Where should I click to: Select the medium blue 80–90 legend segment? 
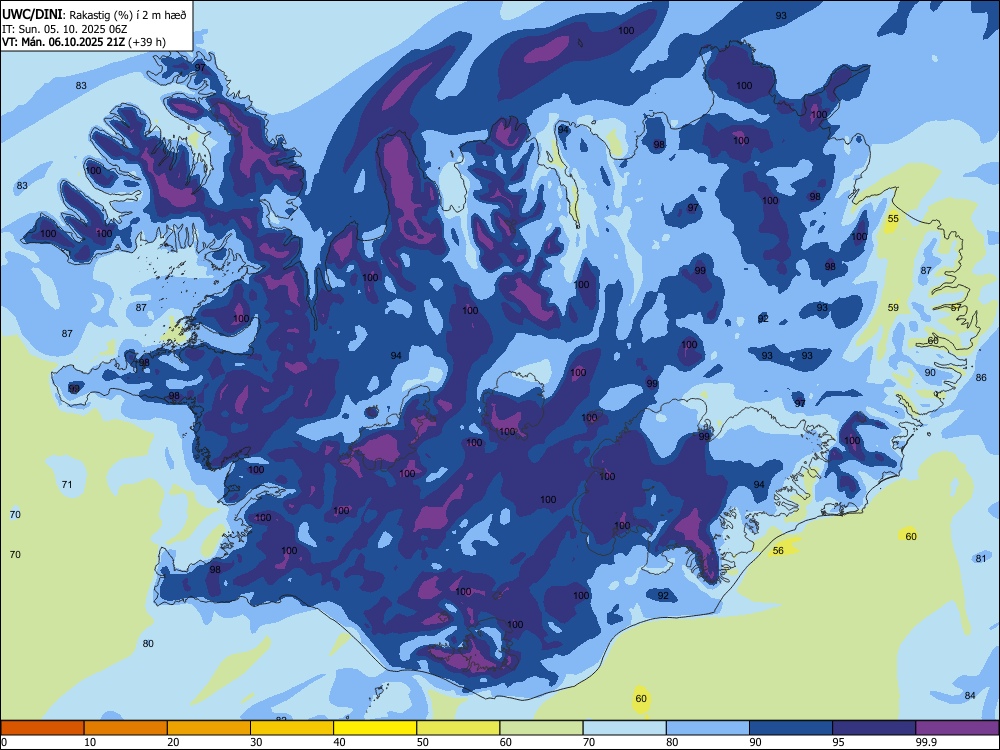pos(707,728)
